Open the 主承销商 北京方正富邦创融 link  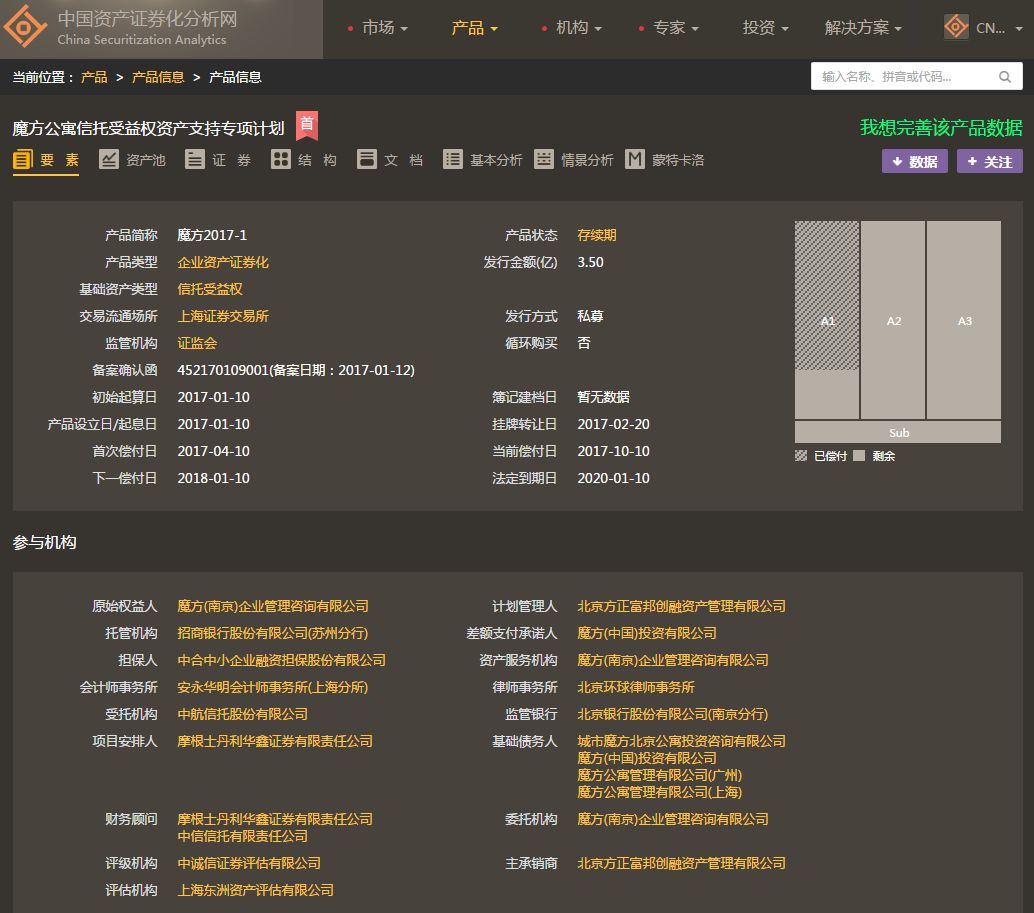(681, 864)
